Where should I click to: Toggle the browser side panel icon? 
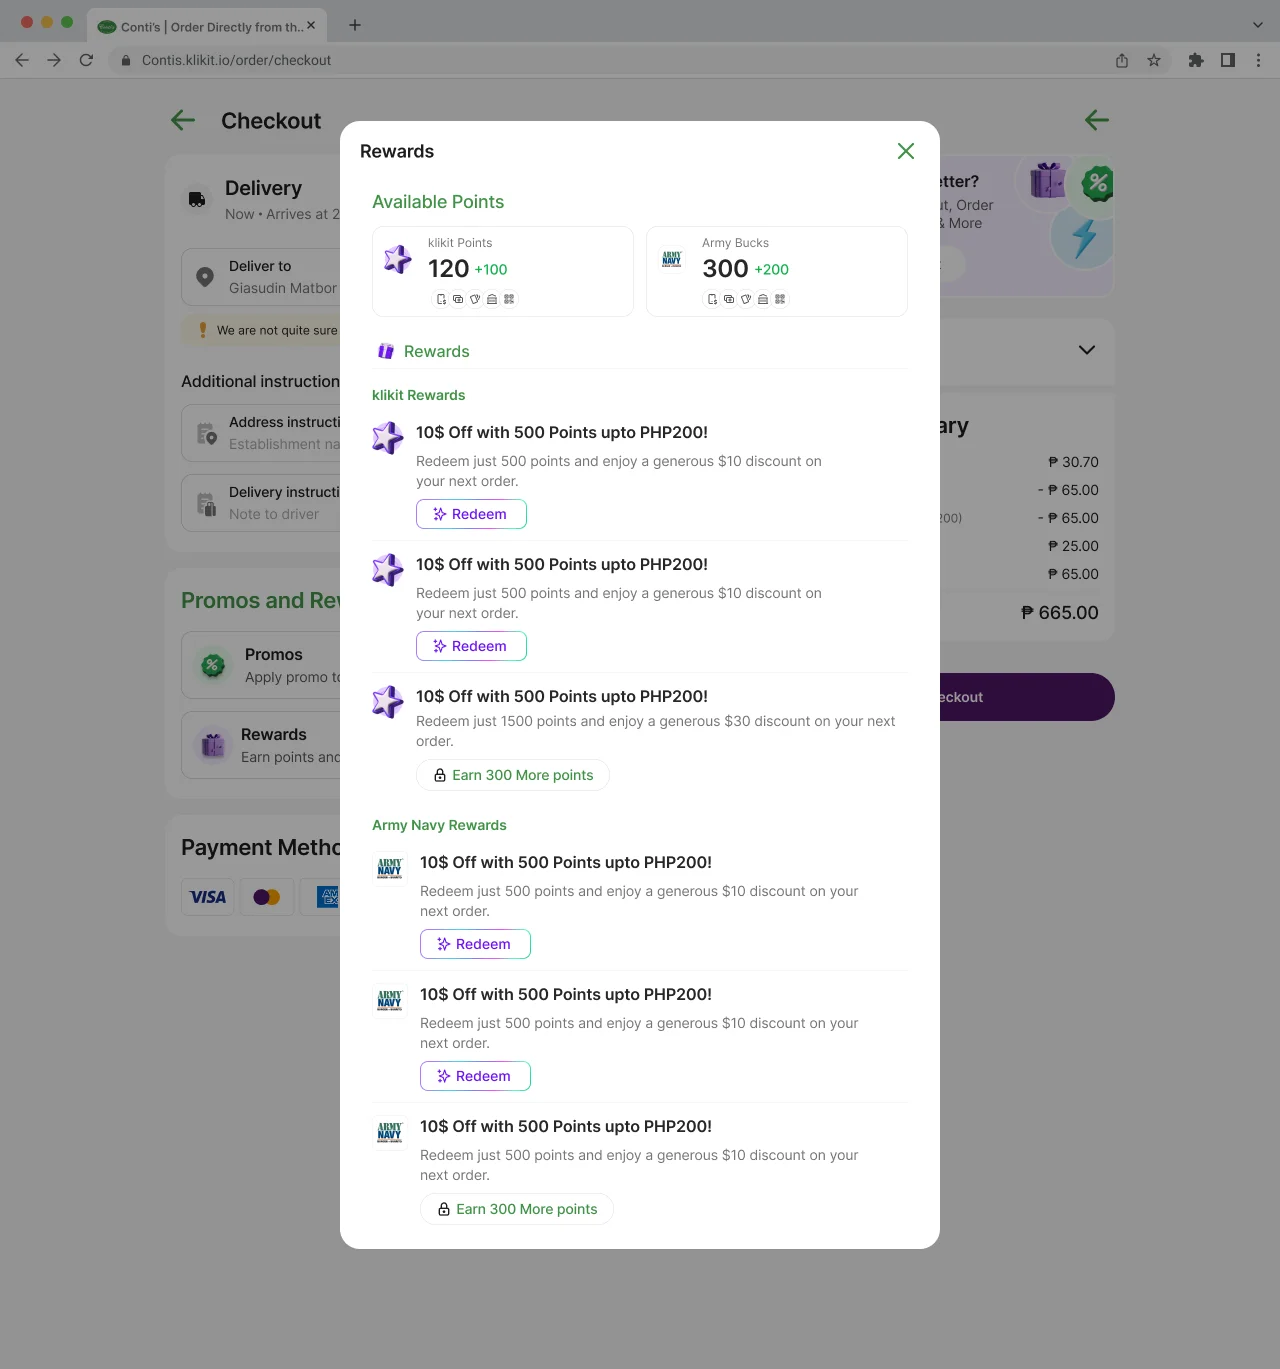(x=1228, y=60)
